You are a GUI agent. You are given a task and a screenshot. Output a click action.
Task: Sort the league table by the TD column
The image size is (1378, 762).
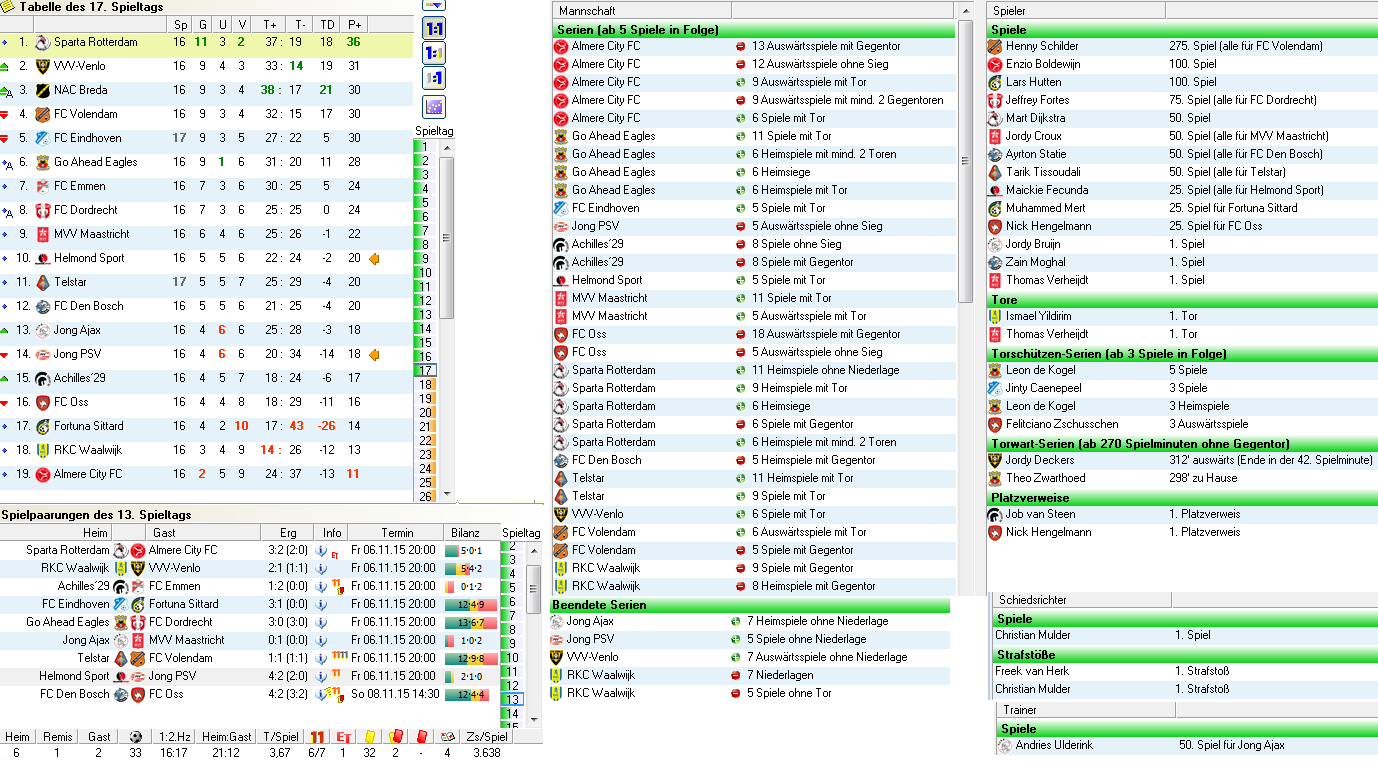point(326,24)
